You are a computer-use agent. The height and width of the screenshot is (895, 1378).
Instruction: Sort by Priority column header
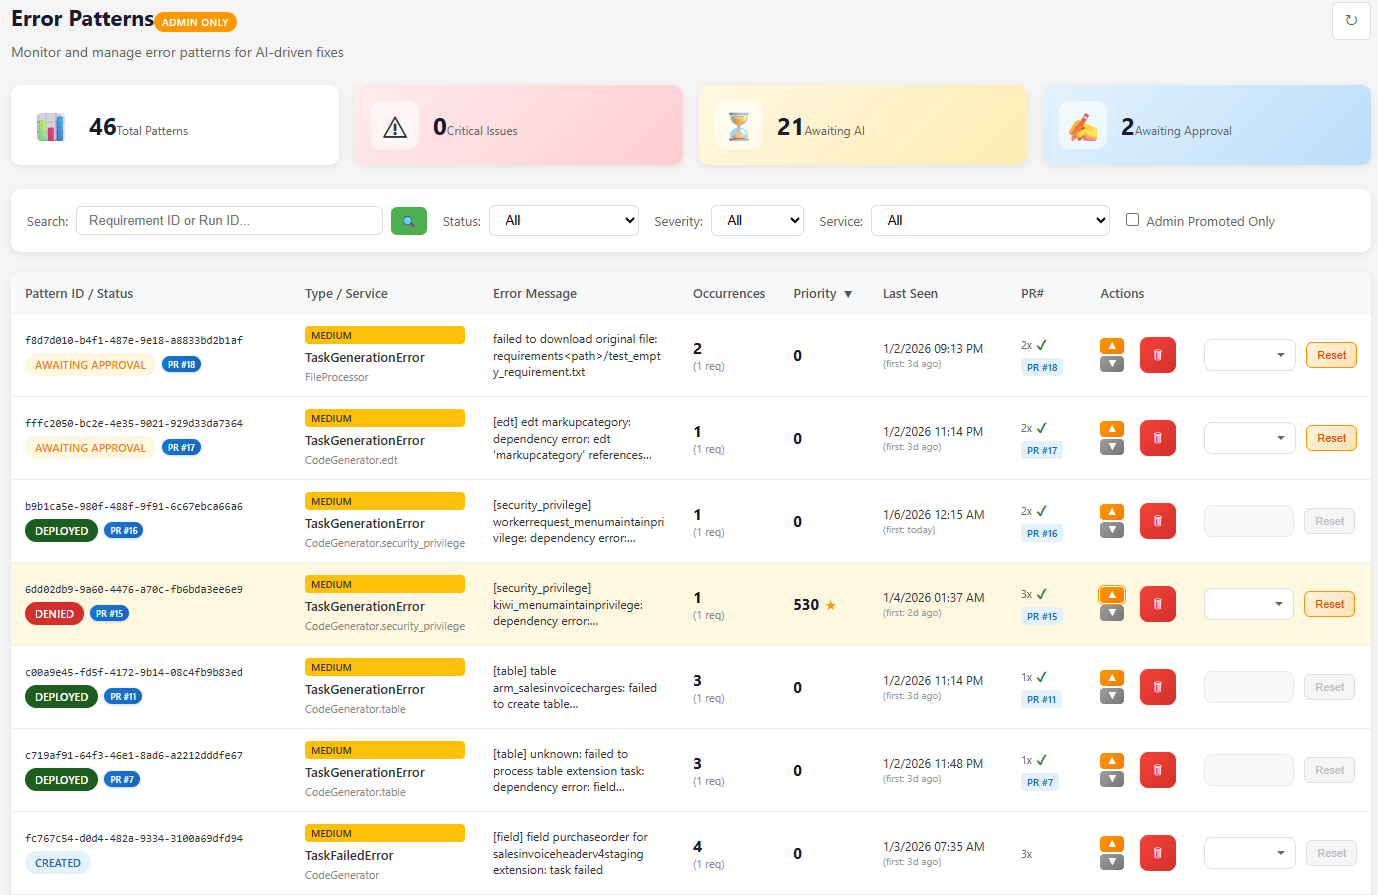(823, 294)
